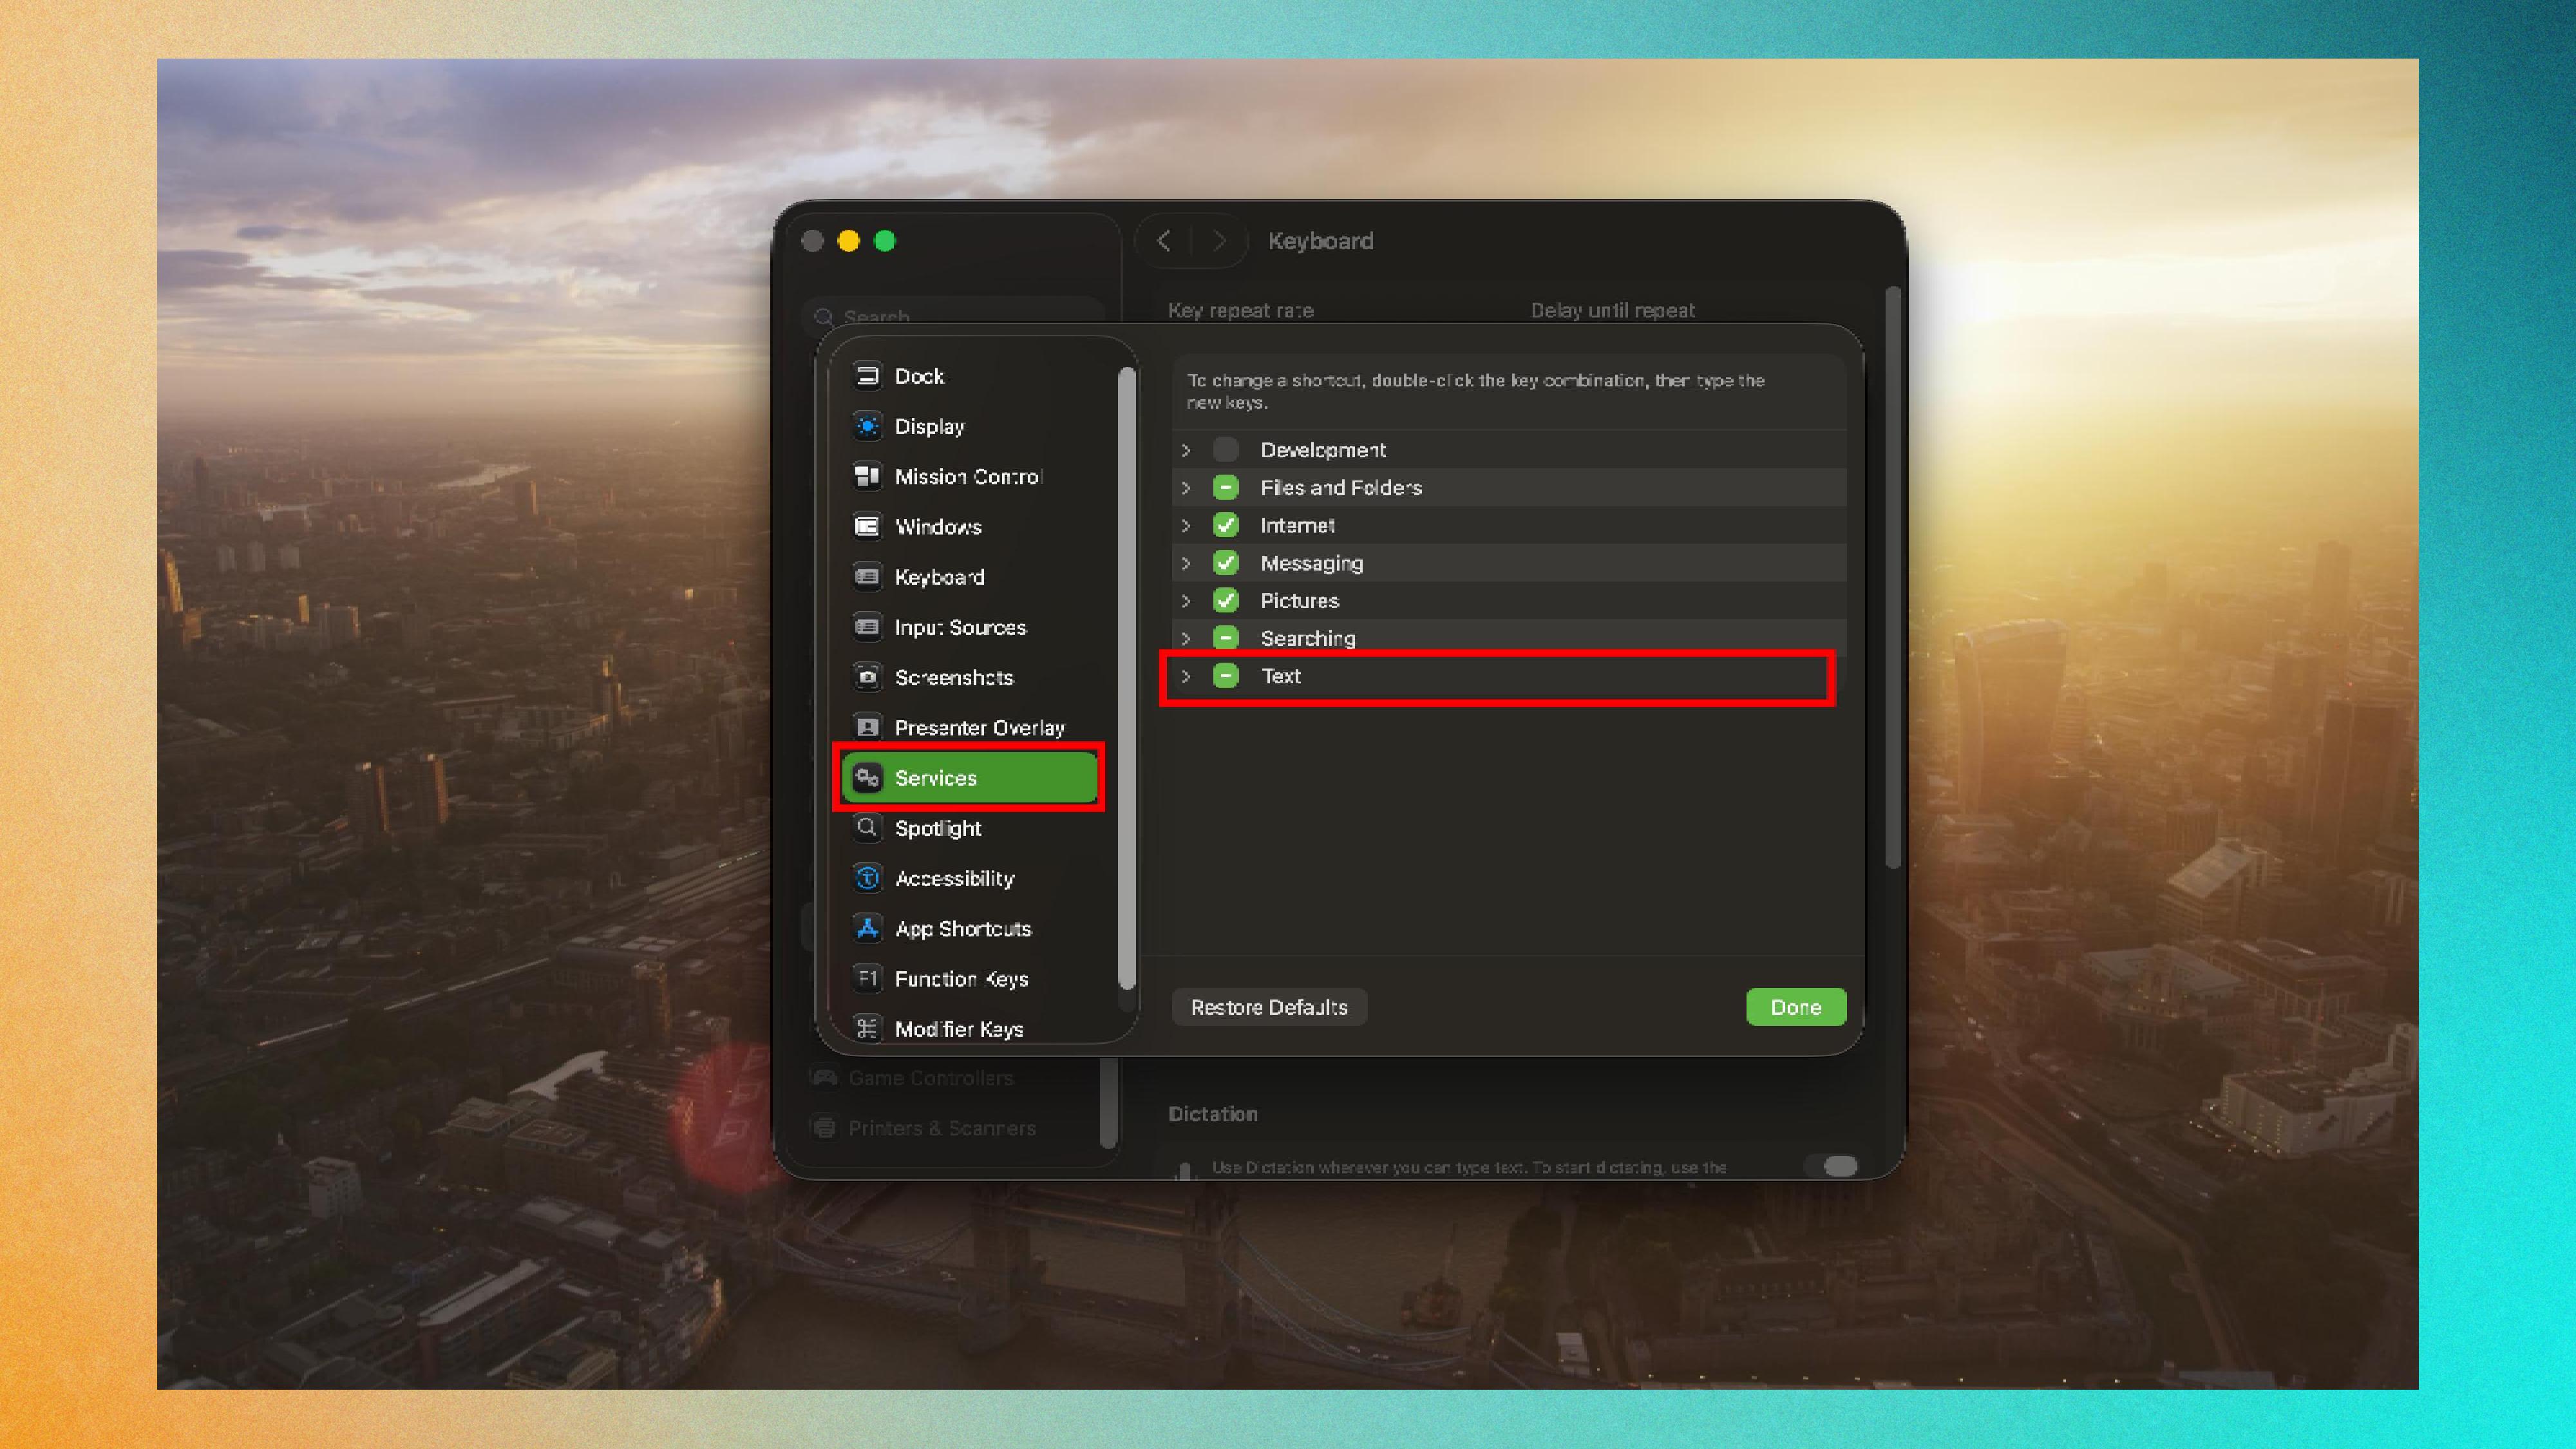Expand the Text services group

(1186, 676)
